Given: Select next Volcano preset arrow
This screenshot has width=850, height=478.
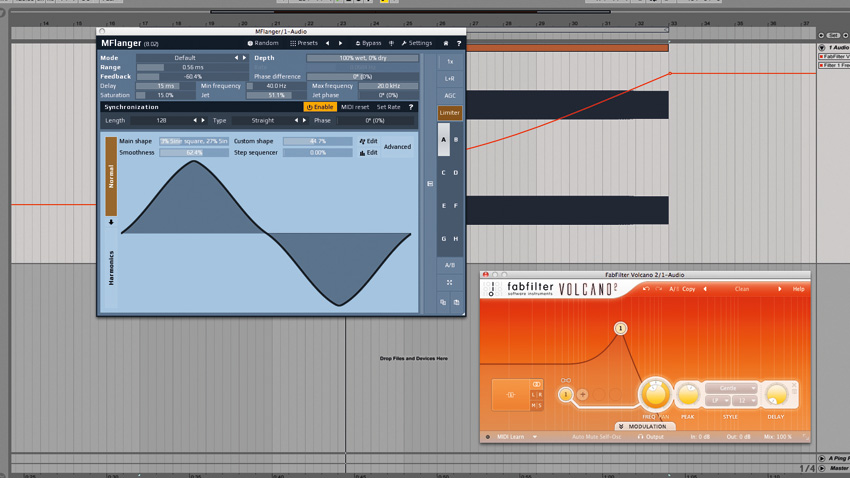Looking at the screenshot, I should (x=780, y=289).
